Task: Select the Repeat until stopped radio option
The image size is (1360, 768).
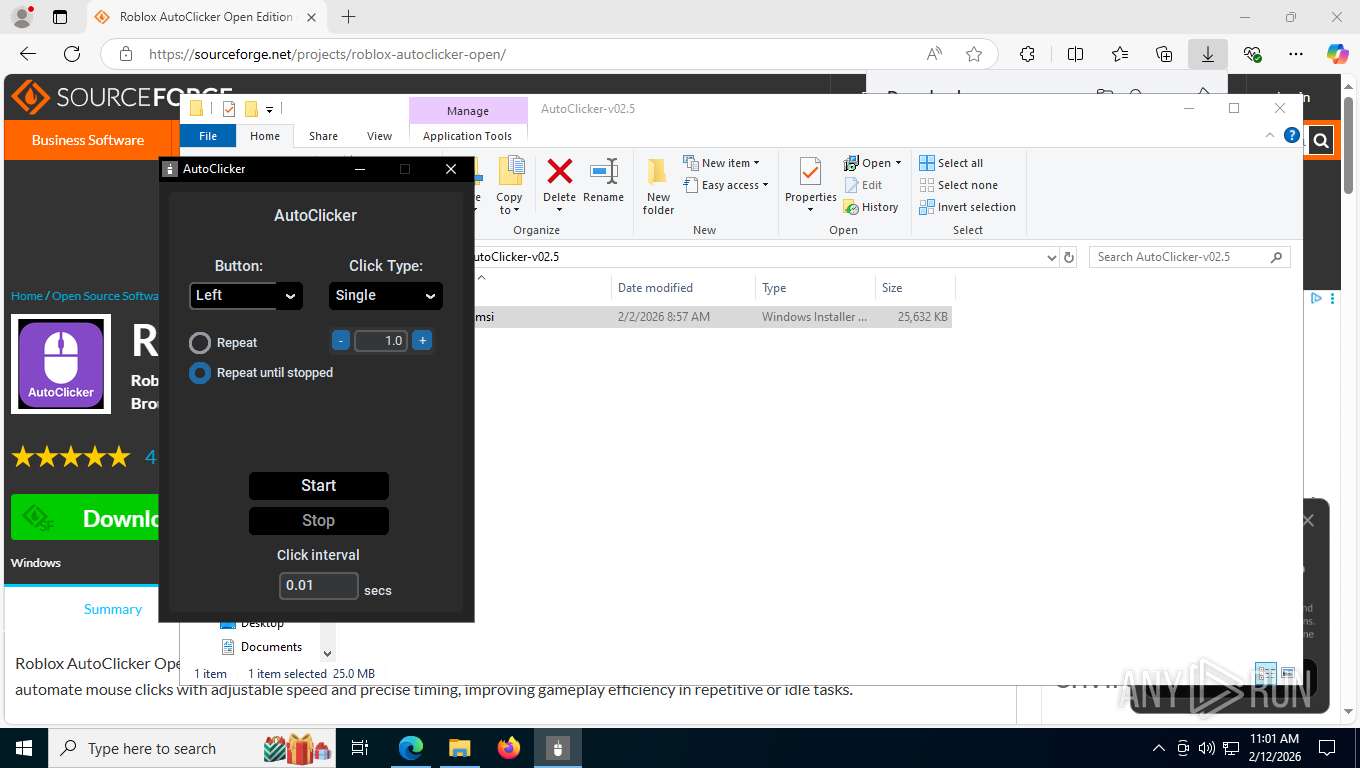Action: [200, 373]
